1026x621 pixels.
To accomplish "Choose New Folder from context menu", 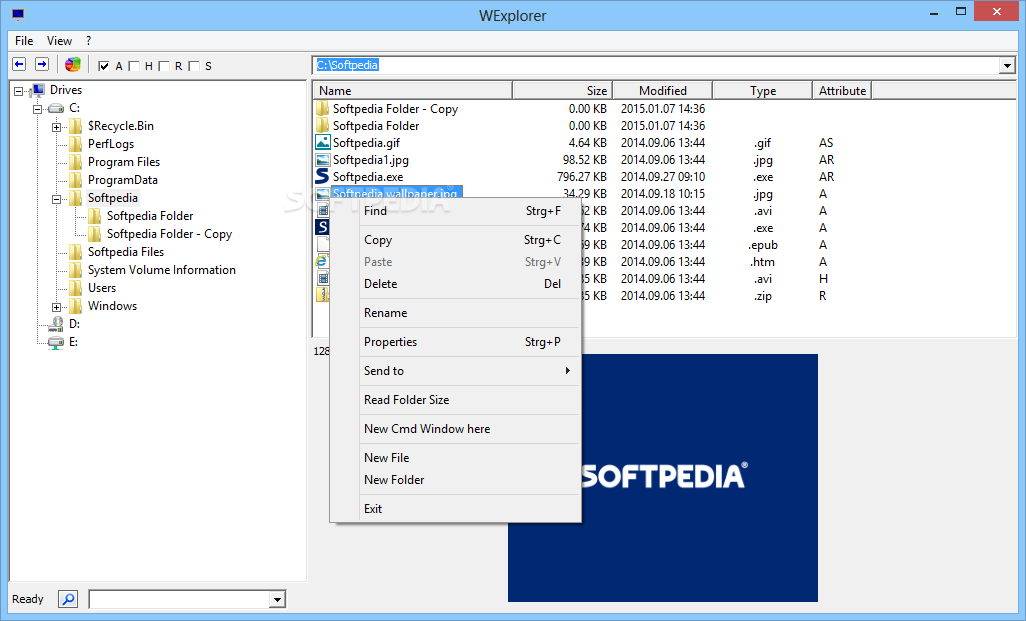I will [x=470, y=480].
